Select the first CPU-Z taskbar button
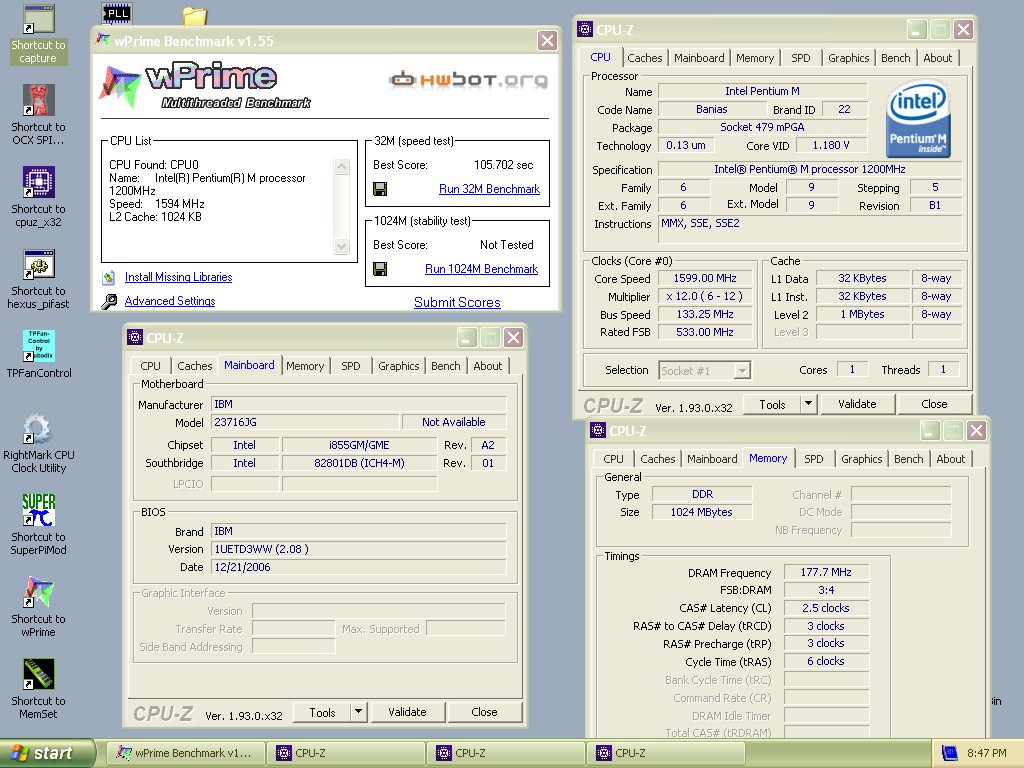The width and height of the screenshot is (1024, 768). coord(346,753)
